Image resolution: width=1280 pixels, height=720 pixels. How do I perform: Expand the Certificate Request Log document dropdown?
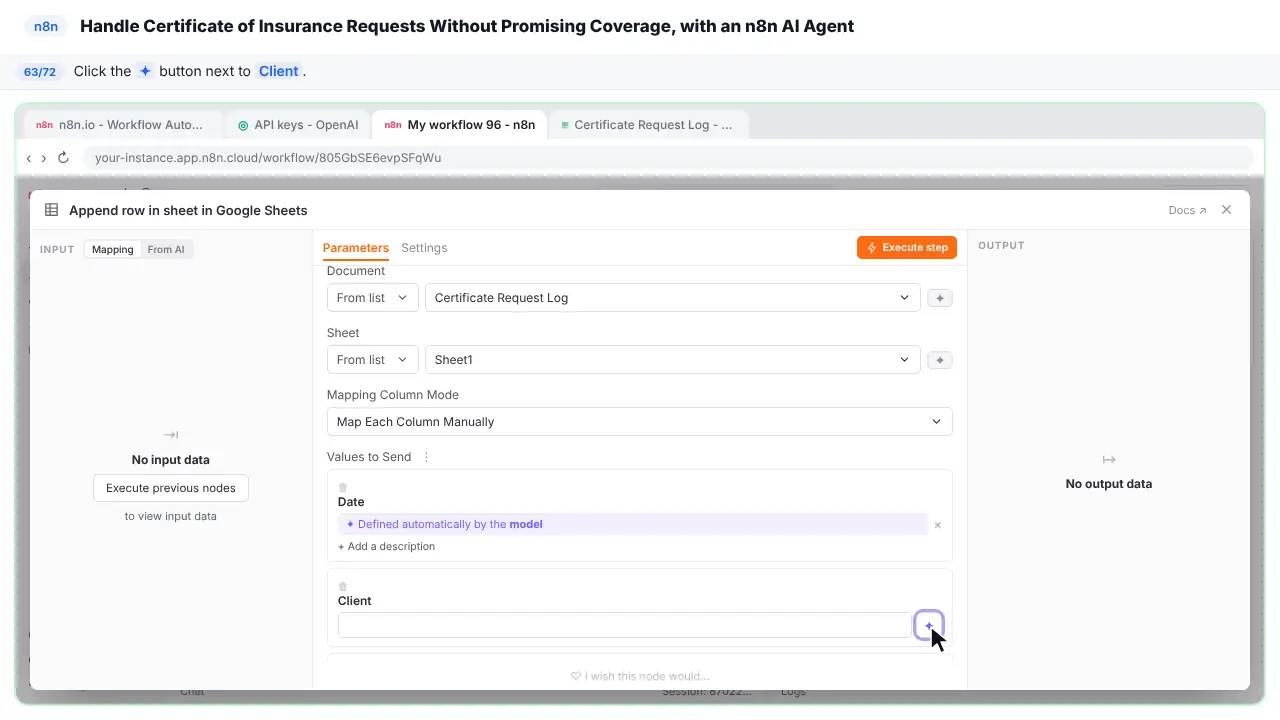coord(672,298)
